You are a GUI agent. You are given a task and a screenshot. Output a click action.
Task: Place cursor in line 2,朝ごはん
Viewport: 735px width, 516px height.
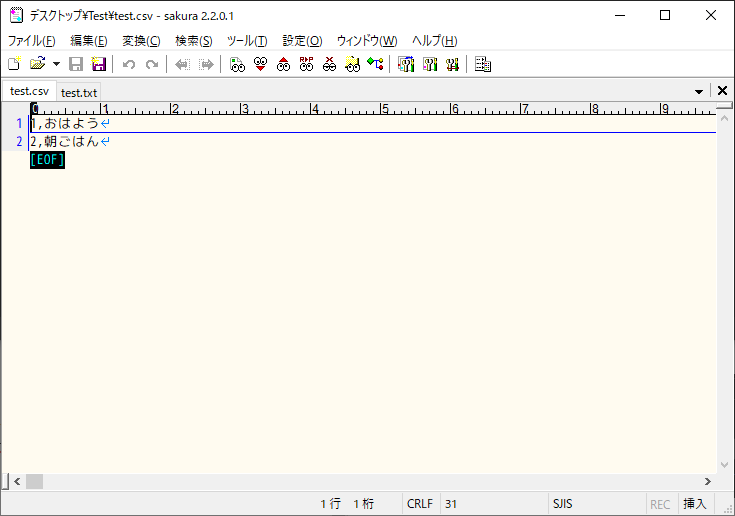65,142
